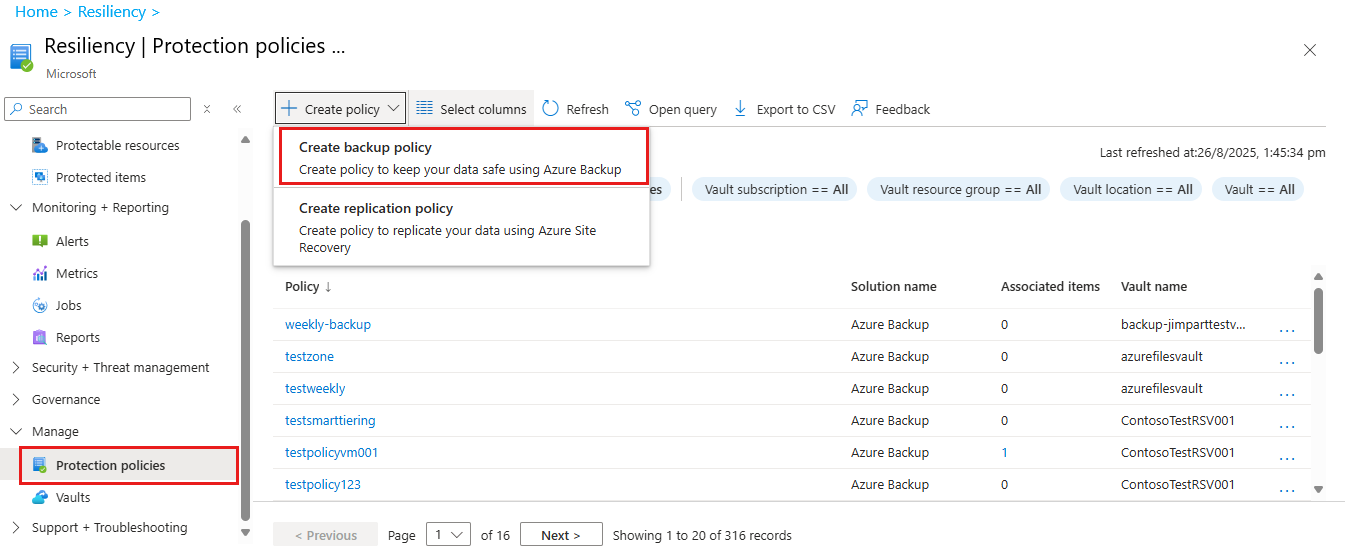
Task: Collapse the Monitoring + Reporting section
Action: coord(15,208)
